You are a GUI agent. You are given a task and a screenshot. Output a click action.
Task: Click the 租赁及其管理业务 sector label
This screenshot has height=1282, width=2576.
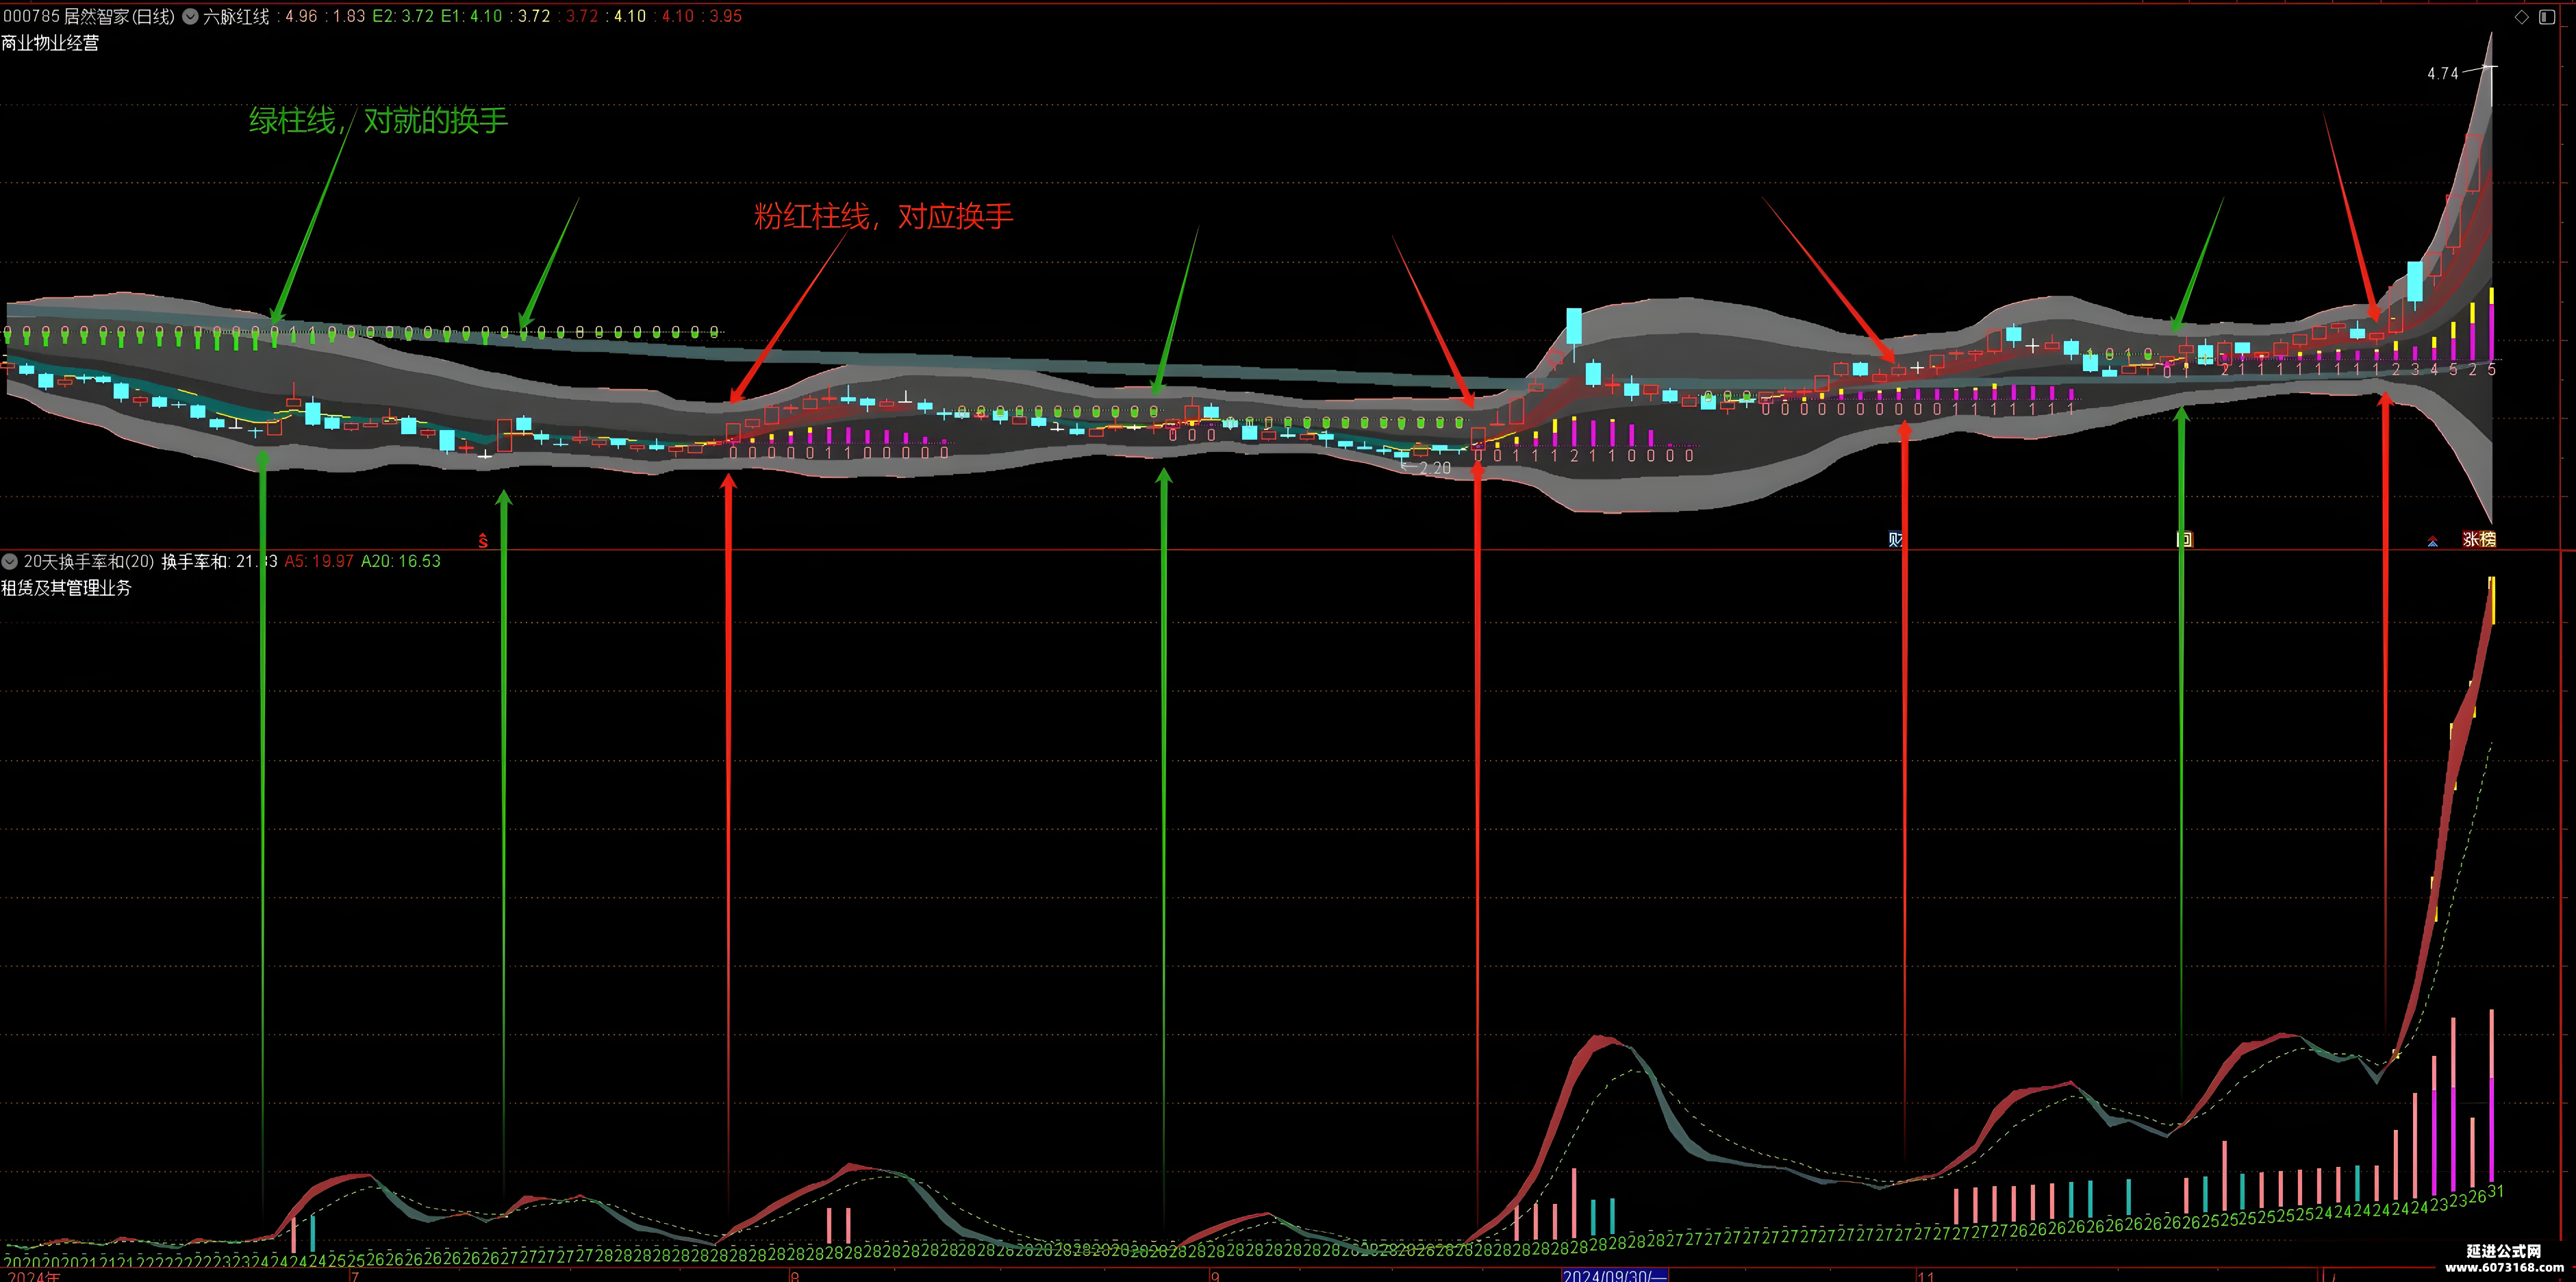[66, 588]
